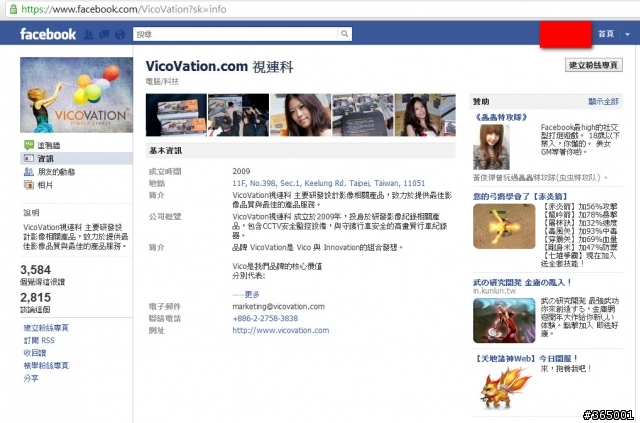The image size is (640, 423).
Task: Click the friend activity people icon
Action: [29, 171]
